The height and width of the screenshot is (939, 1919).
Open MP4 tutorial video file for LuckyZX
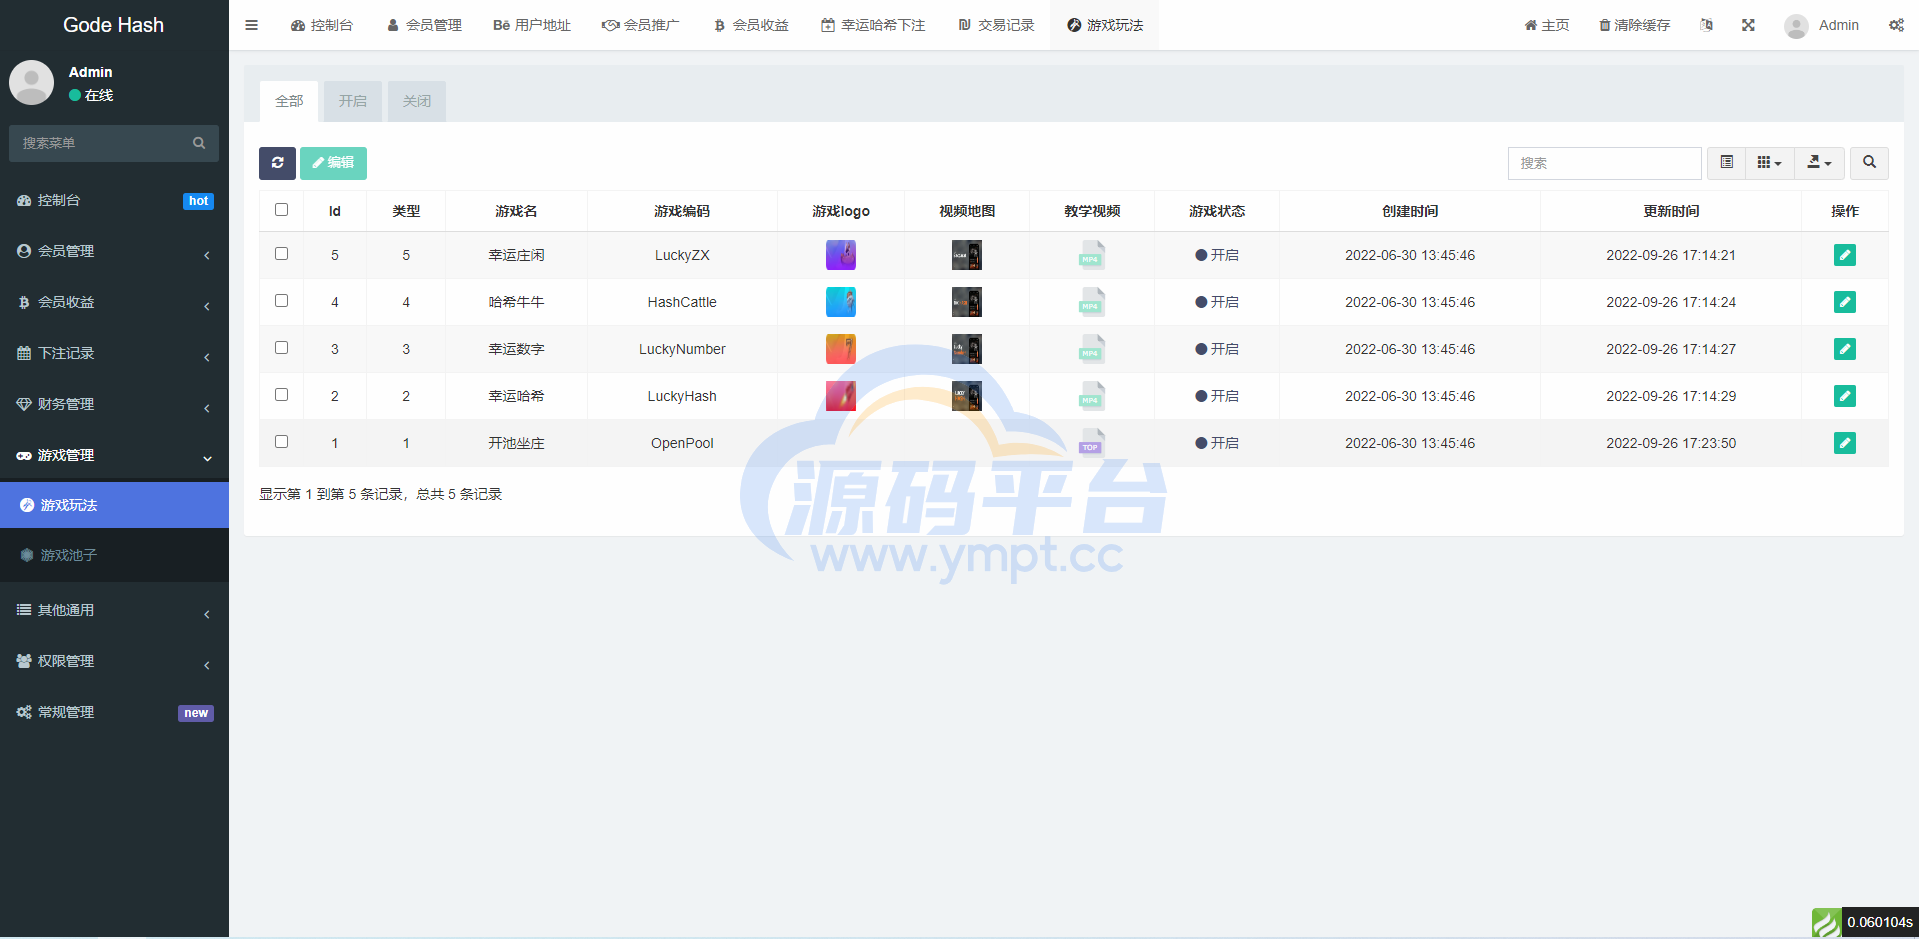pyautogui.click(x=1092, y=255)
